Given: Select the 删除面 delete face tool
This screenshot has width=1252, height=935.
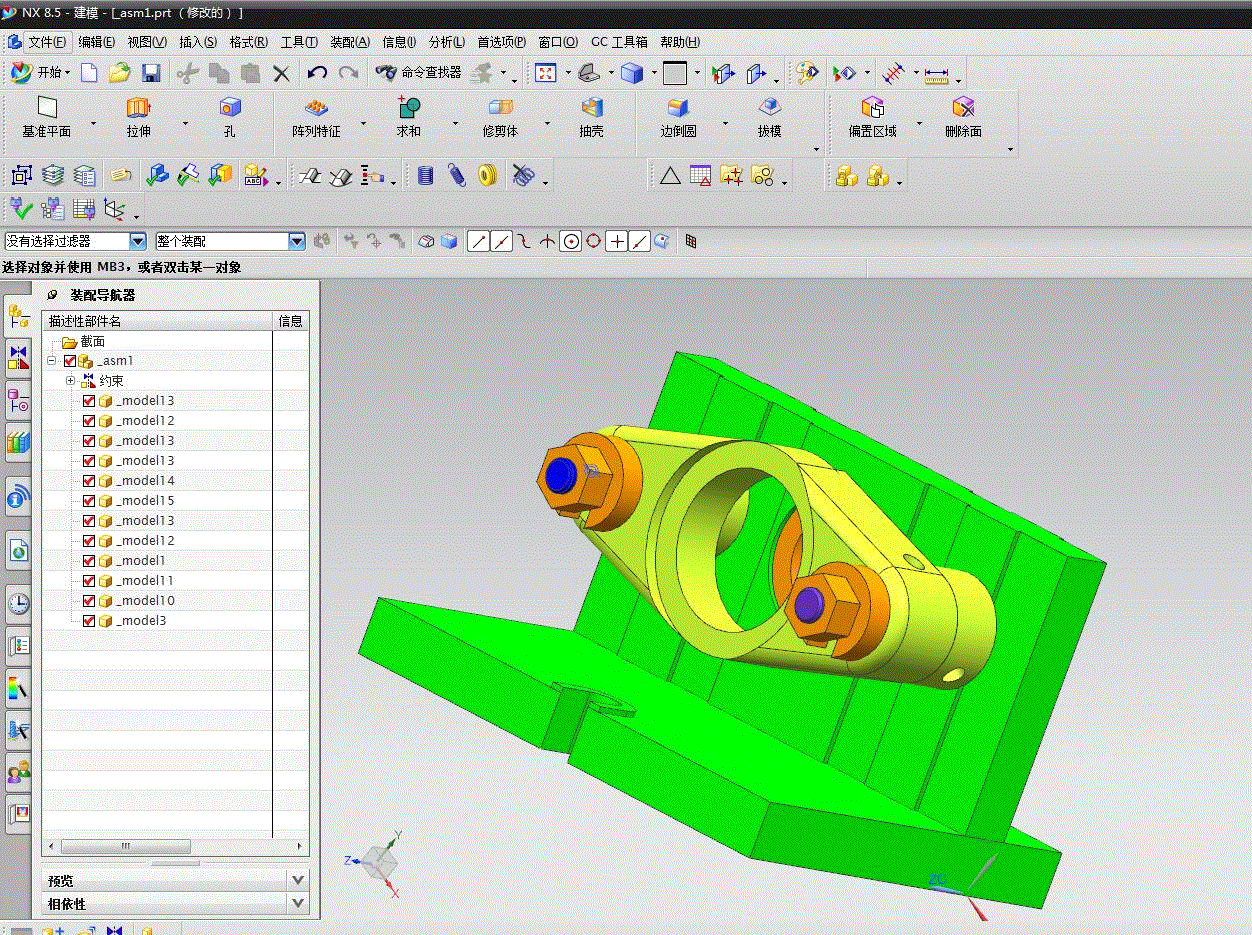Looking at the screenshot, I should (963, 118).
